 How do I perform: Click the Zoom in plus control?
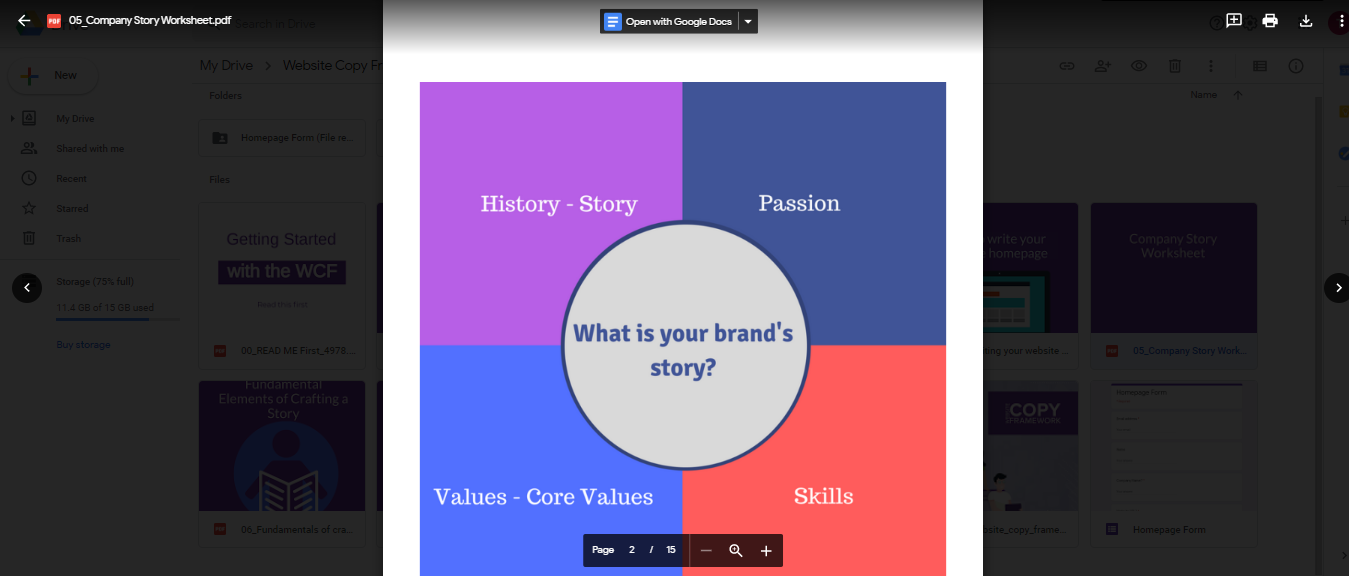(x=766, y=550)
